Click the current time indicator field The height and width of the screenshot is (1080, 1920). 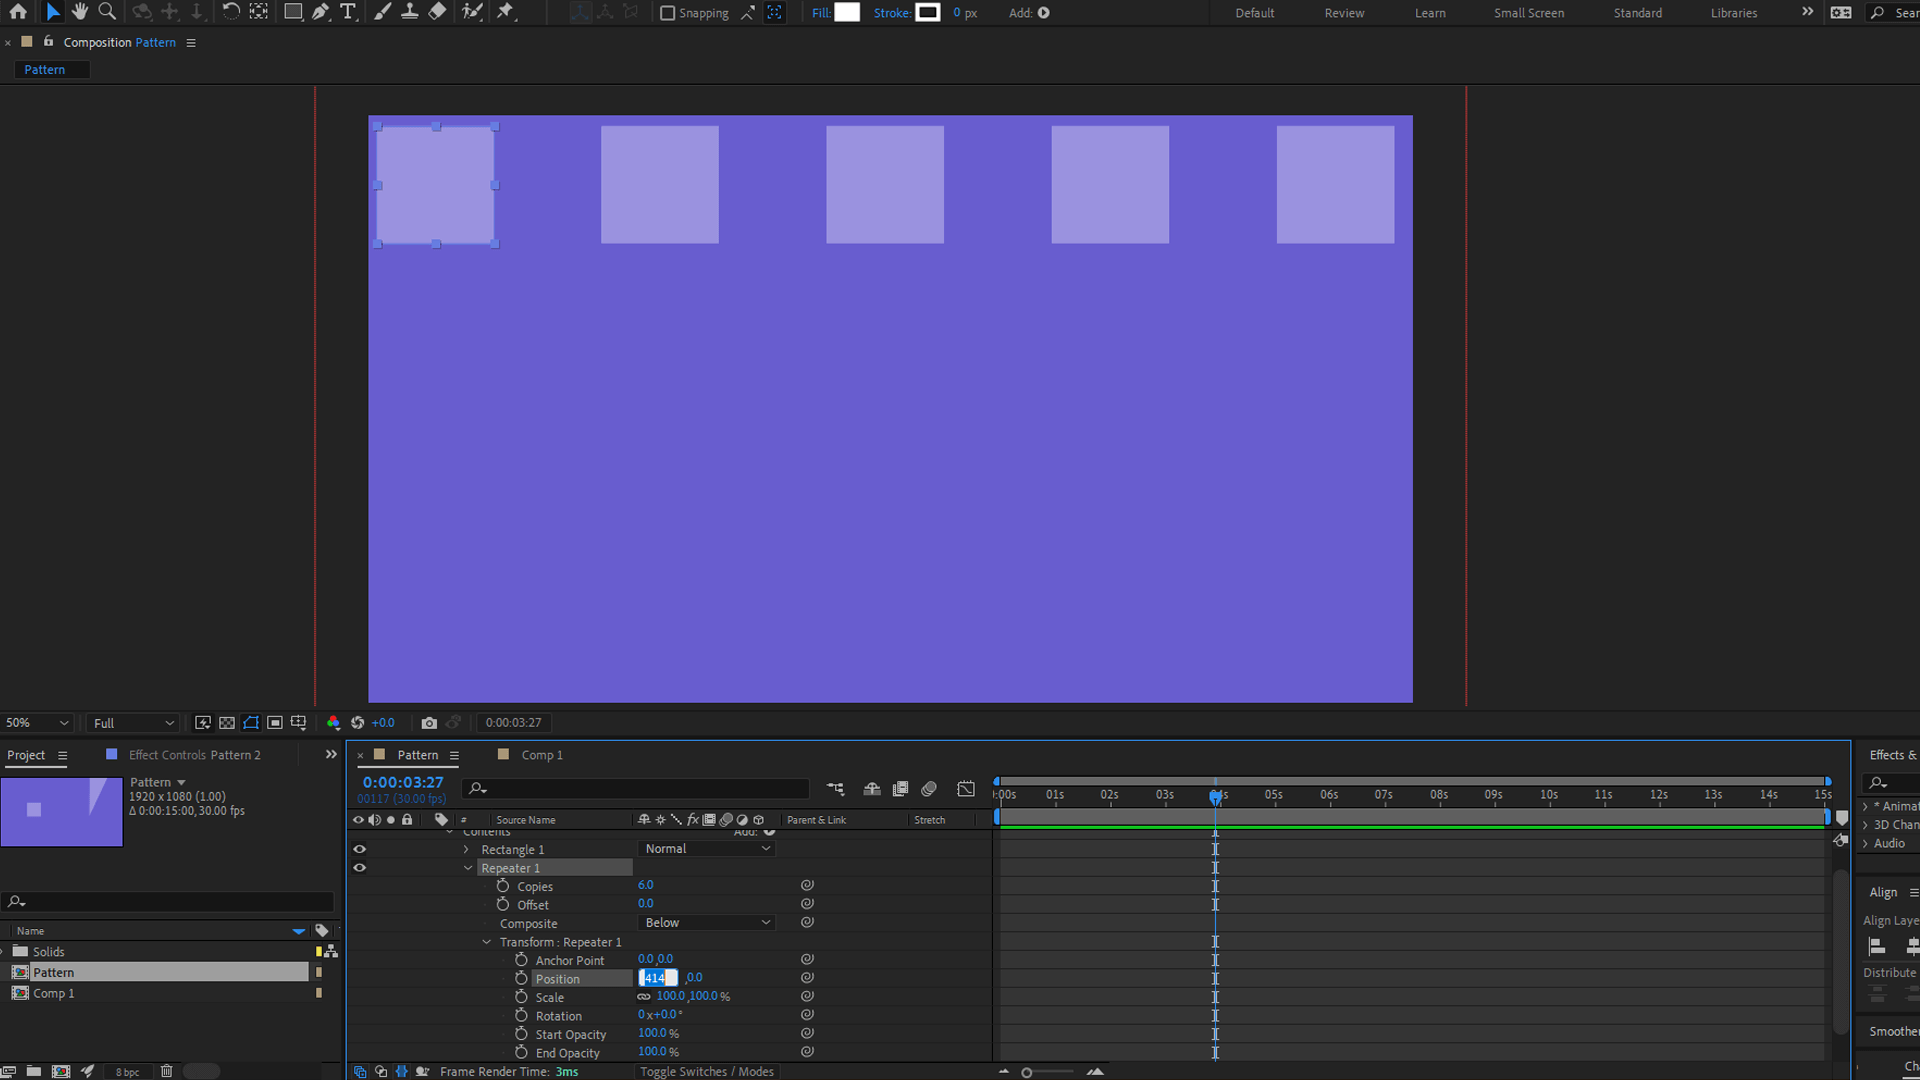tap(402, 782)
